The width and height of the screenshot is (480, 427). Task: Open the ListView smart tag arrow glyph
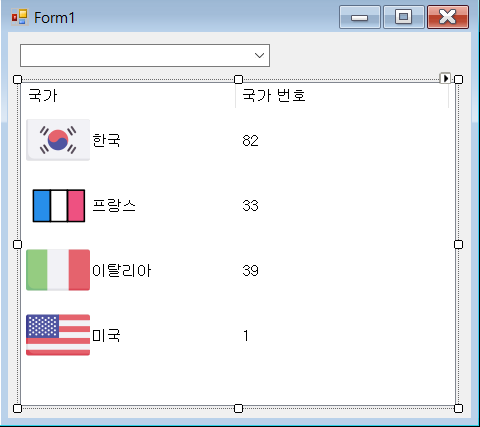tap(445, 79)
